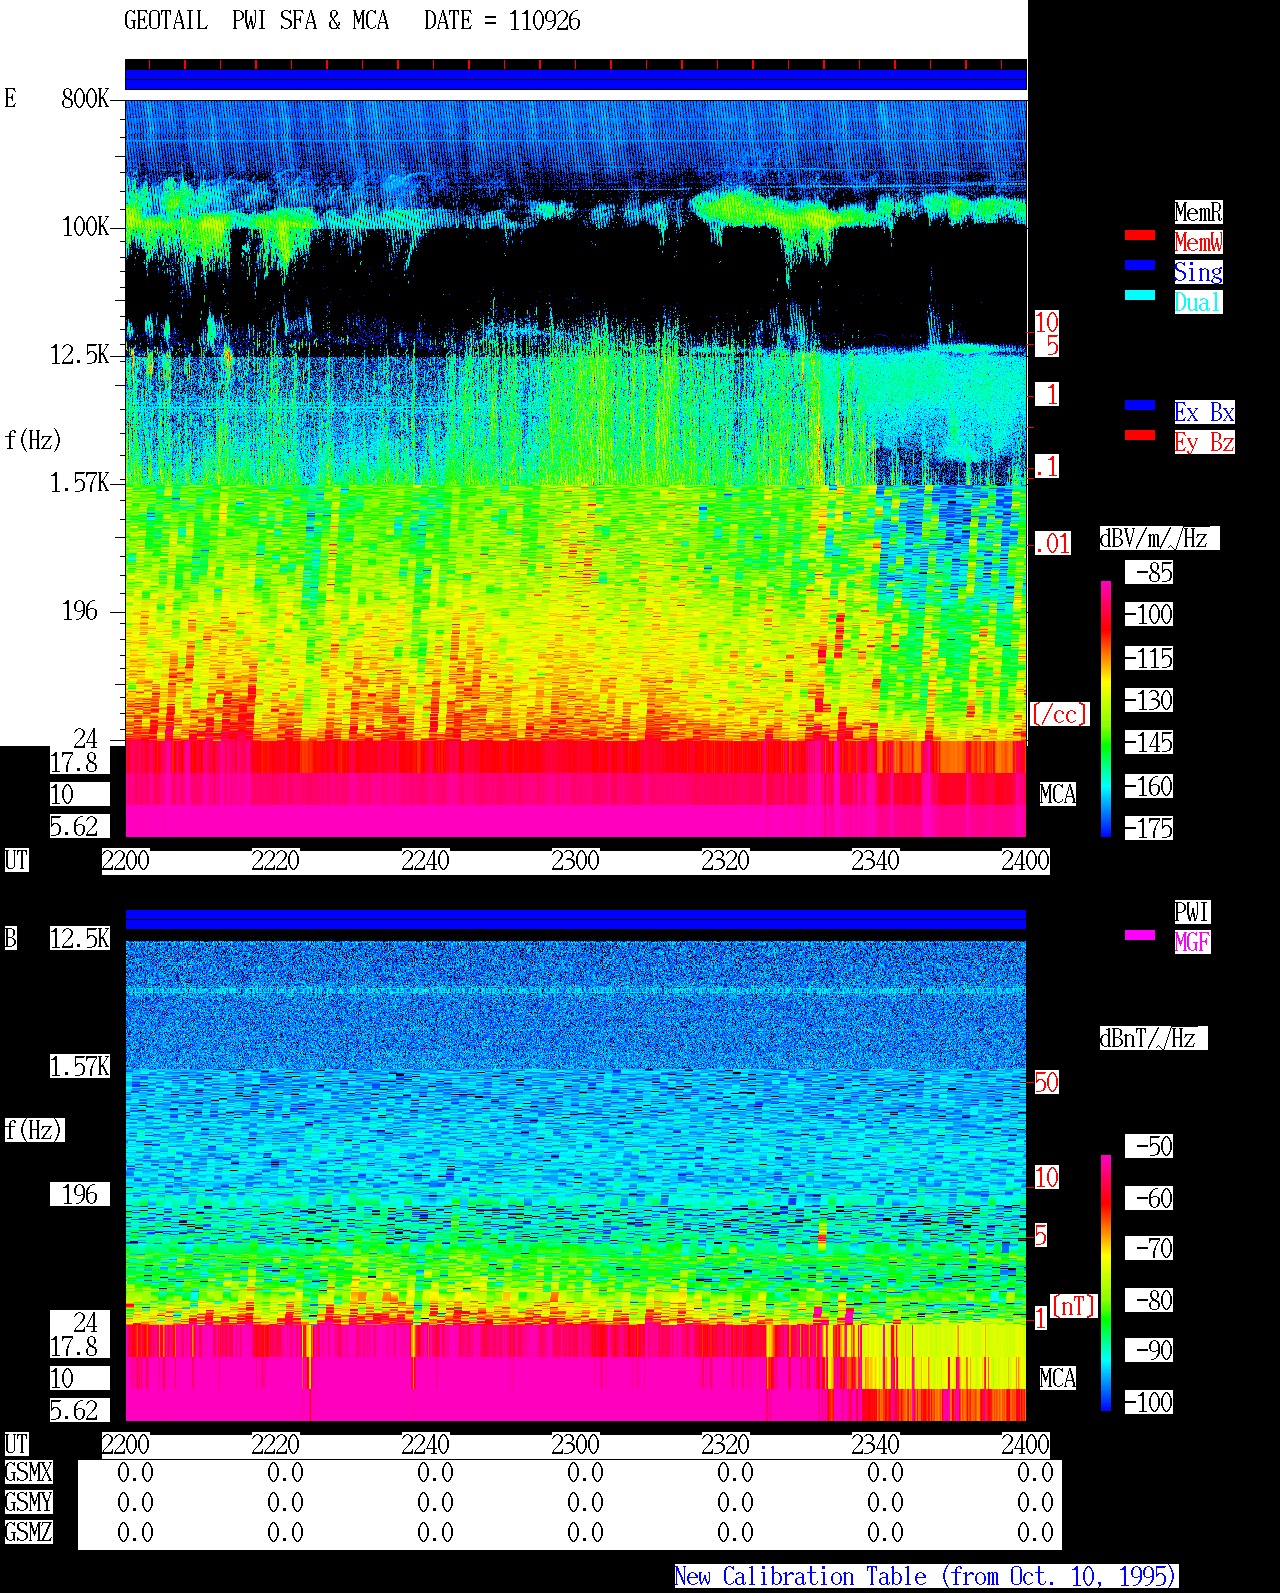This screenshot has height=1593, width=1280.
Task: Click the PWI legend label
Action: click(x=1192, y=912)
